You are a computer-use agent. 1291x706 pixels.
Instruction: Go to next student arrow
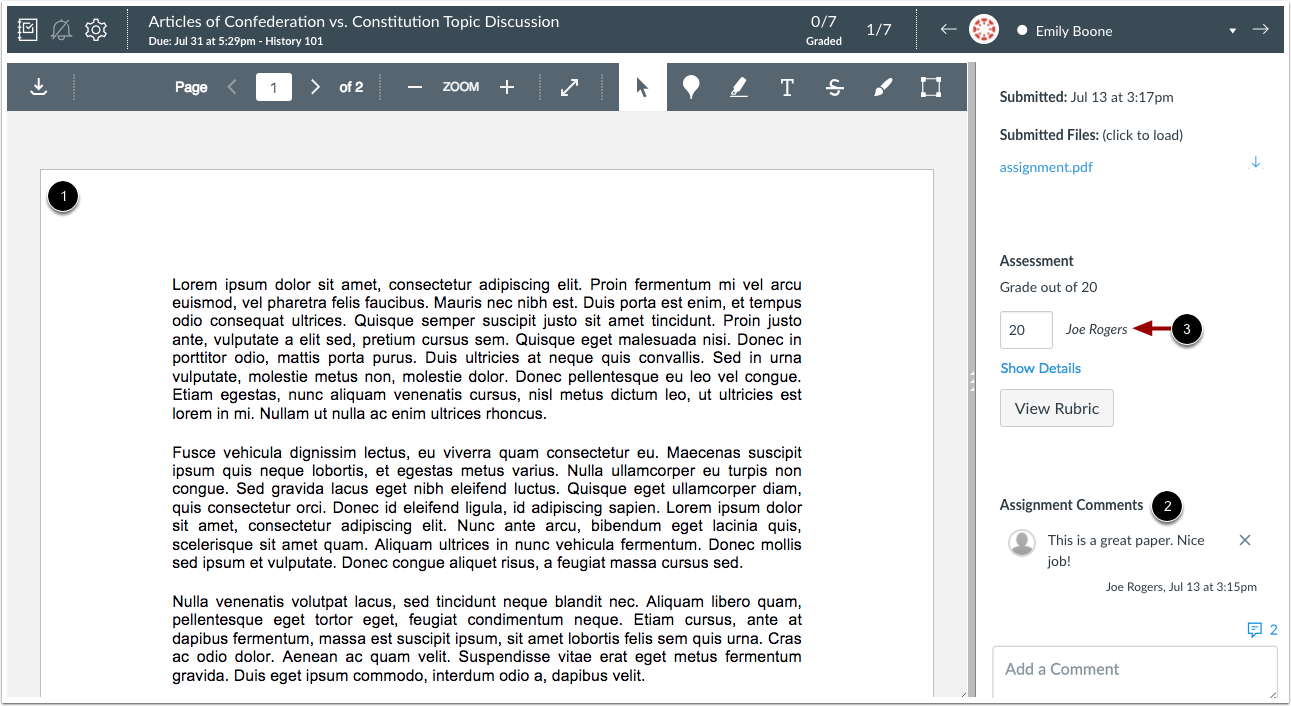tap(1260, 30)
